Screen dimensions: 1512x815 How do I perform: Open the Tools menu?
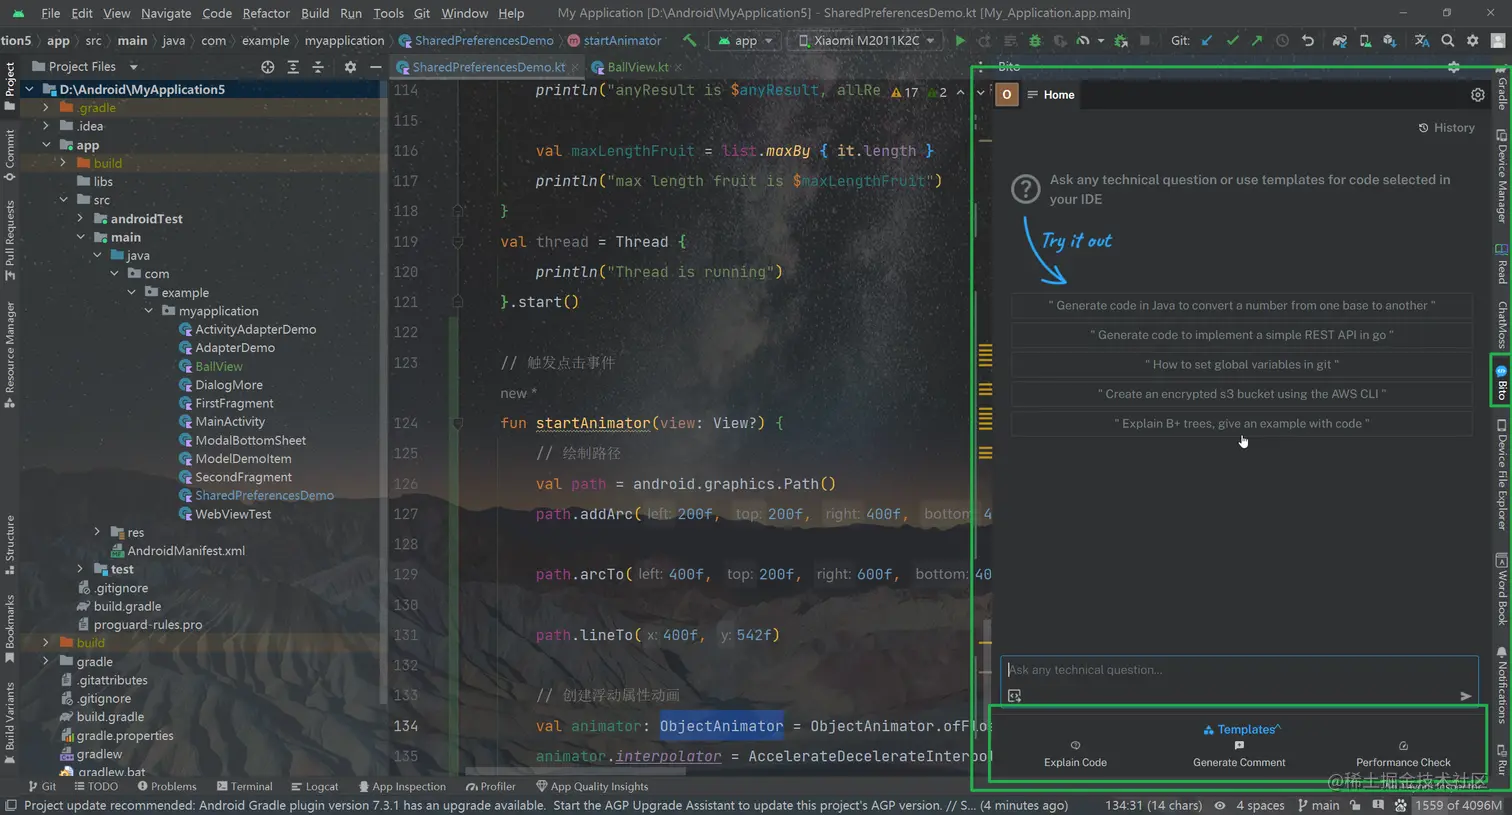[x=388, y=13]
